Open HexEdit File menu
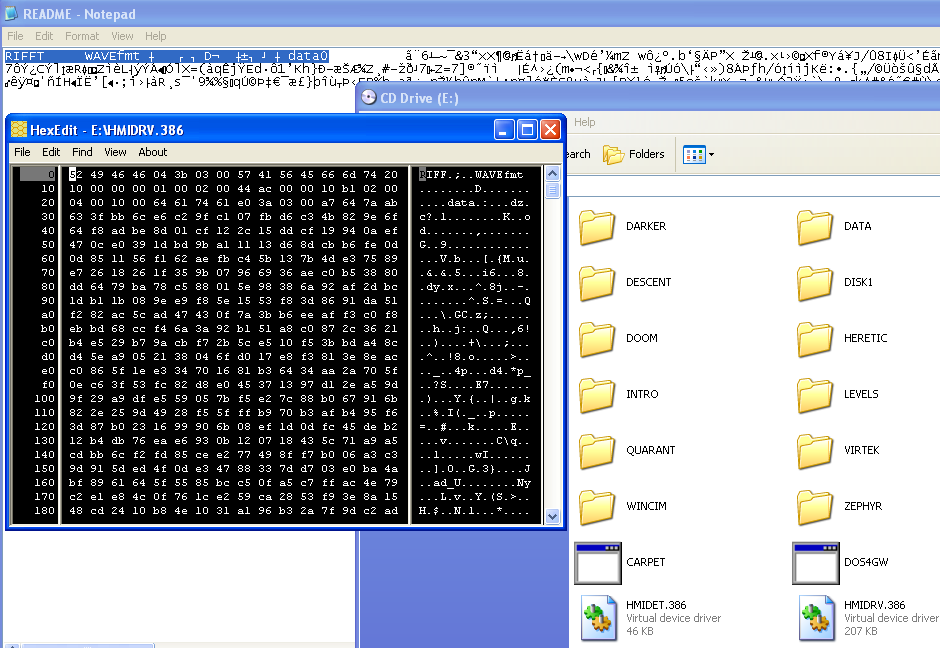This screenshot has width=940, height=648. coord(22,152)
